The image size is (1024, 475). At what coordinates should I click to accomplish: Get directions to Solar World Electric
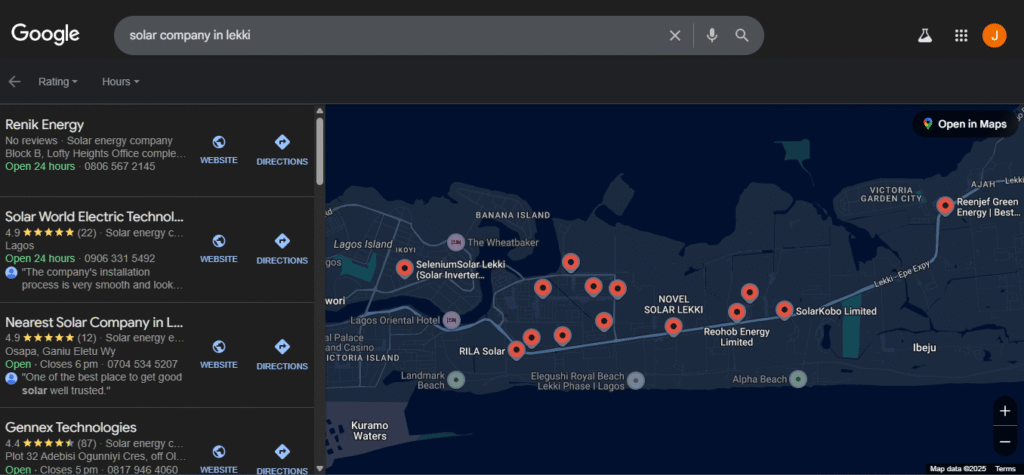coord(282,249)
